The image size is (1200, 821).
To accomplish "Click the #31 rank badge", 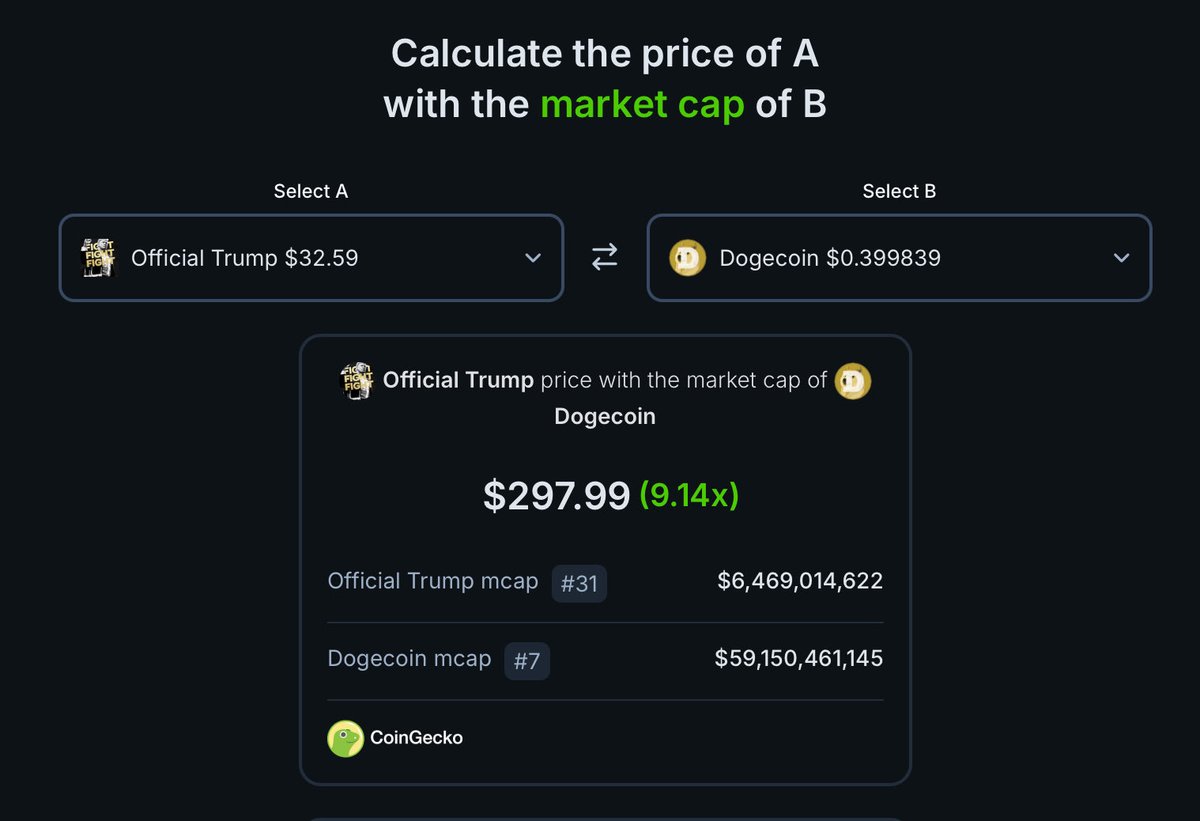I will point(579,583).
